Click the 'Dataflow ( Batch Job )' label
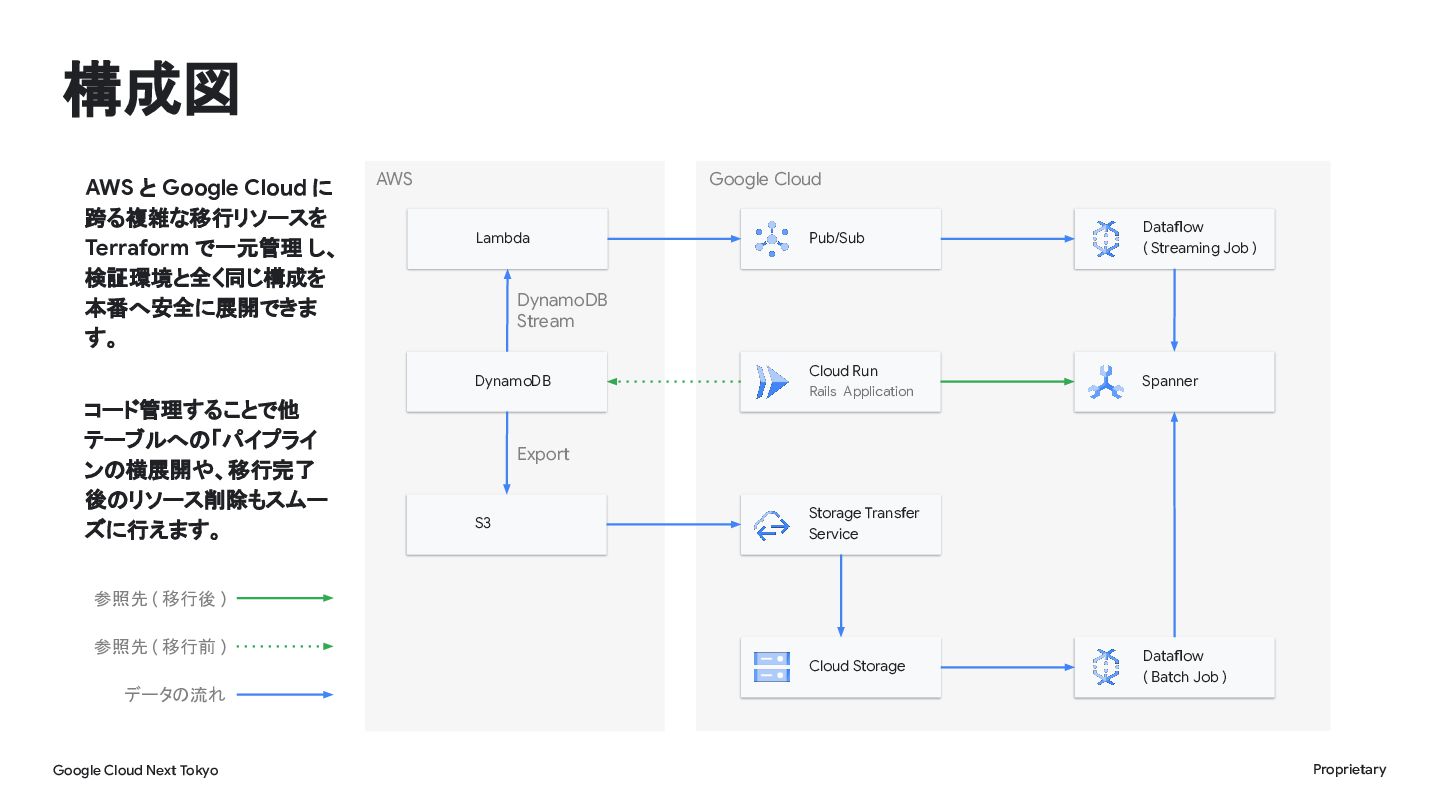 click(1185, 667)
